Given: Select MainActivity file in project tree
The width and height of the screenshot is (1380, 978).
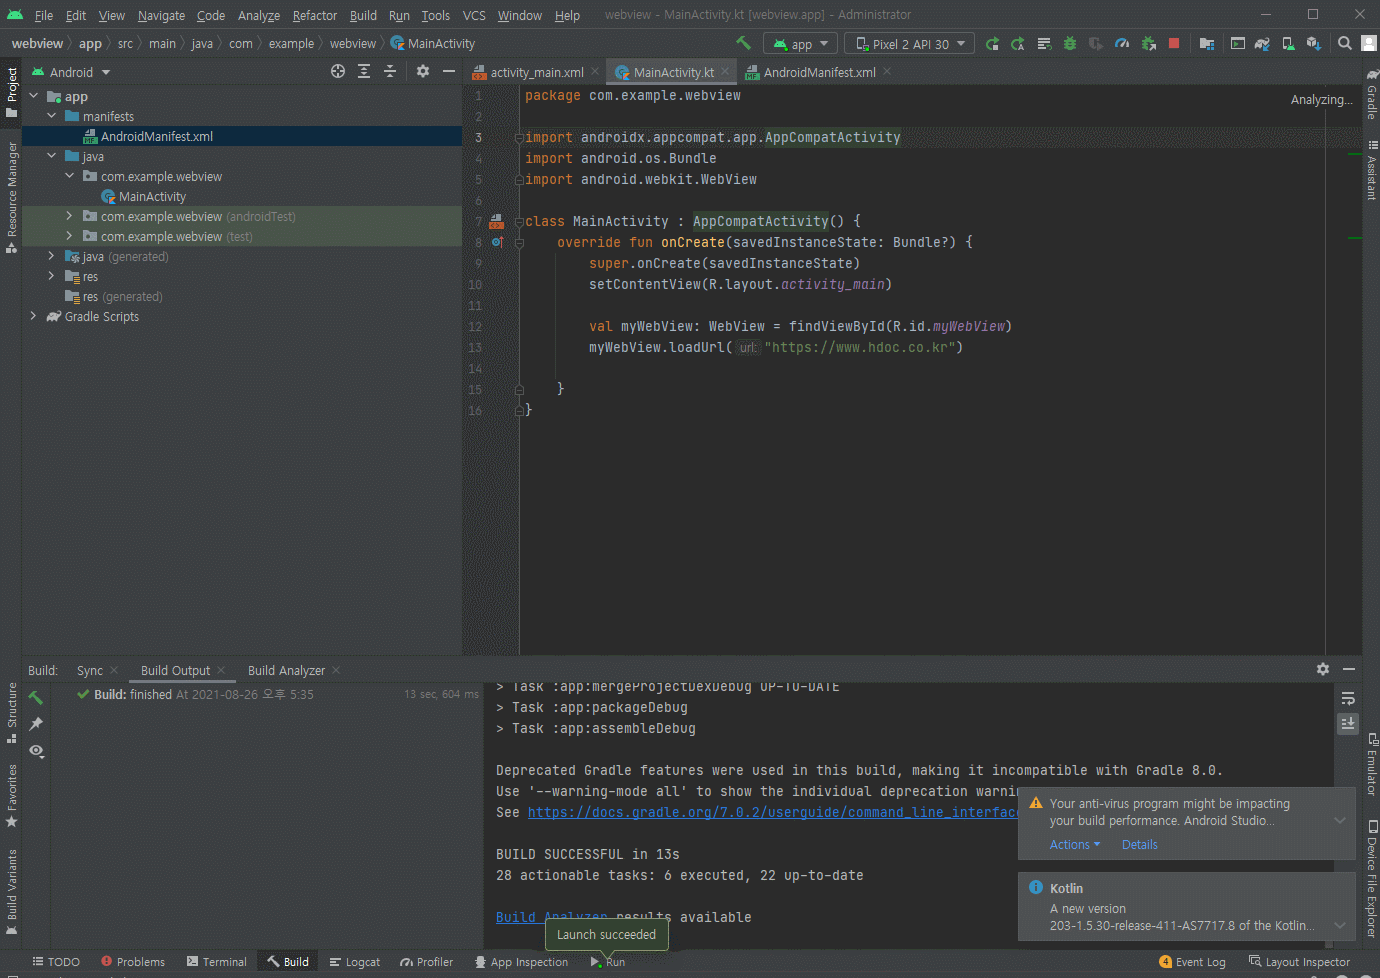Looking at the screenshot, I should click(x=152, y=196).
